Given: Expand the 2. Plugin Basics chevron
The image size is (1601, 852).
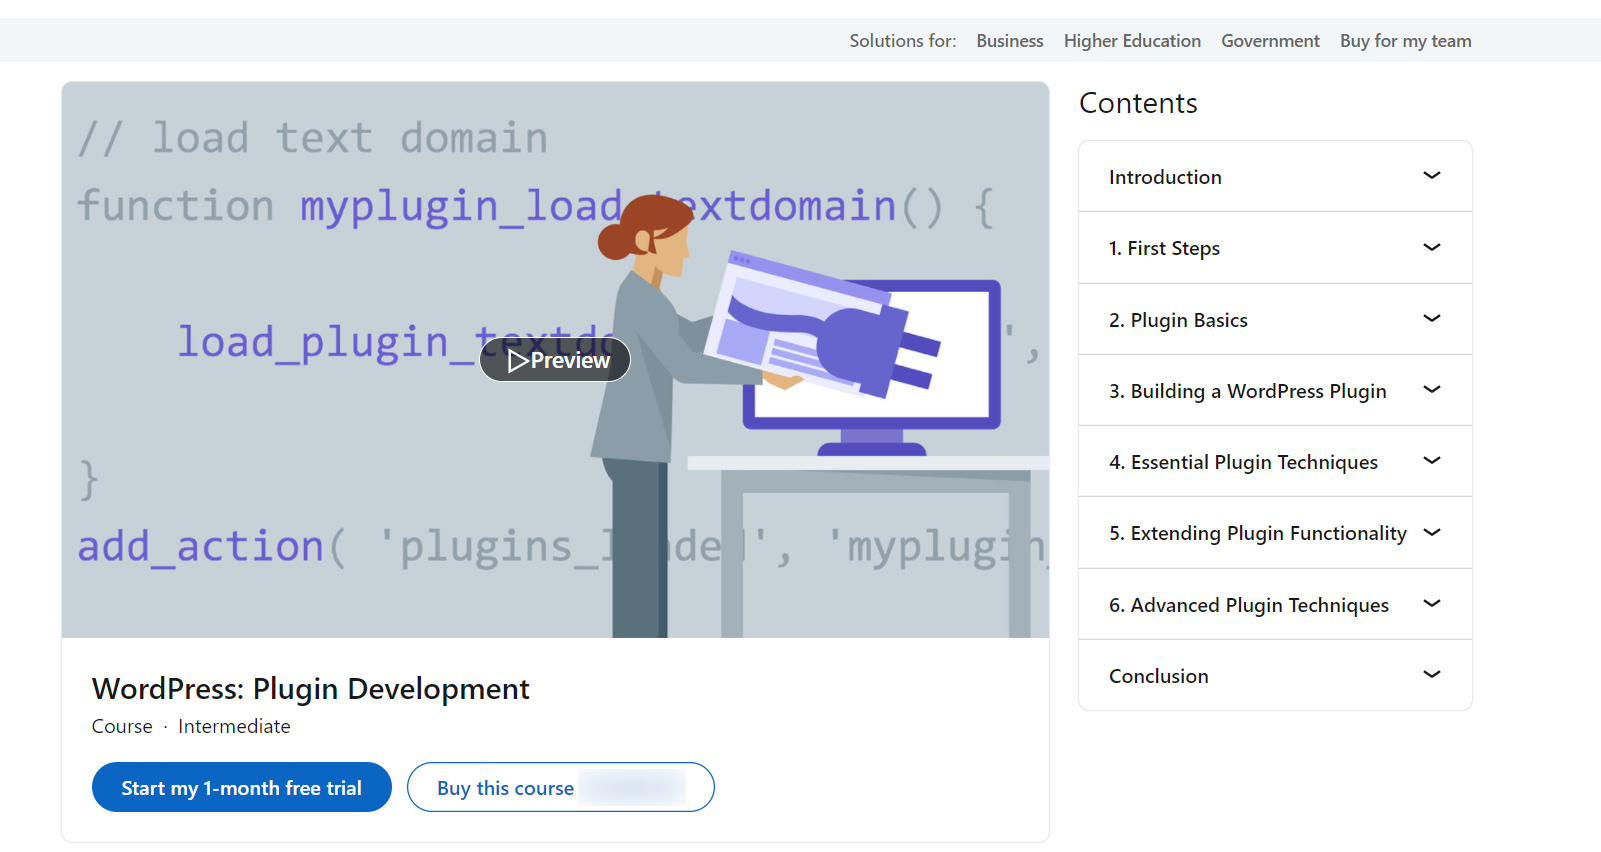Looking at the screenshot, I should click(1432, 319).
